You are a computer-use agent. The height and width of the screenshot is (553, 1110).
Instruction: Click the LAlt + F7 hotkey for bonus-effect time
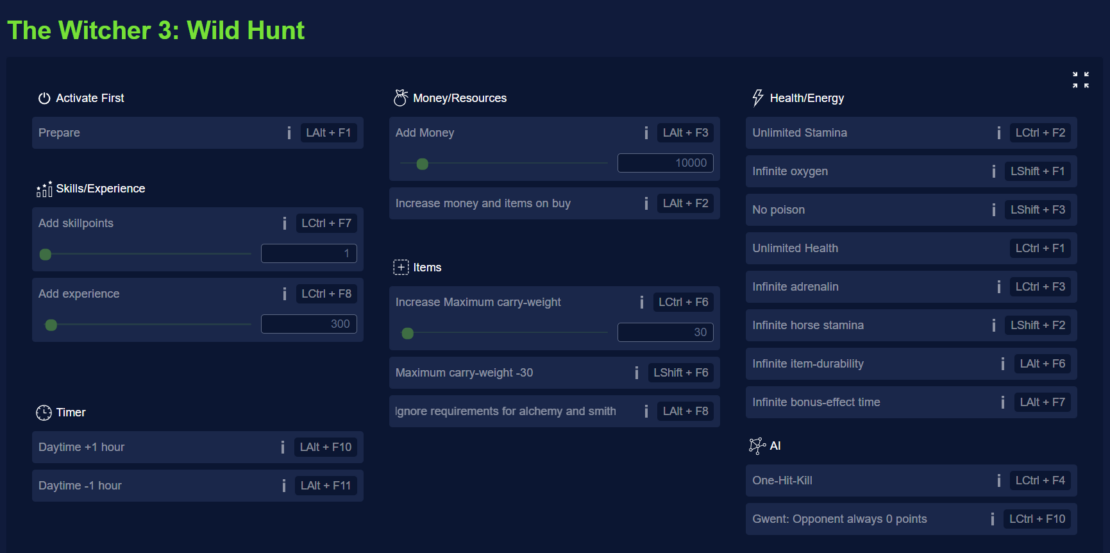[x=1043, y=402]
